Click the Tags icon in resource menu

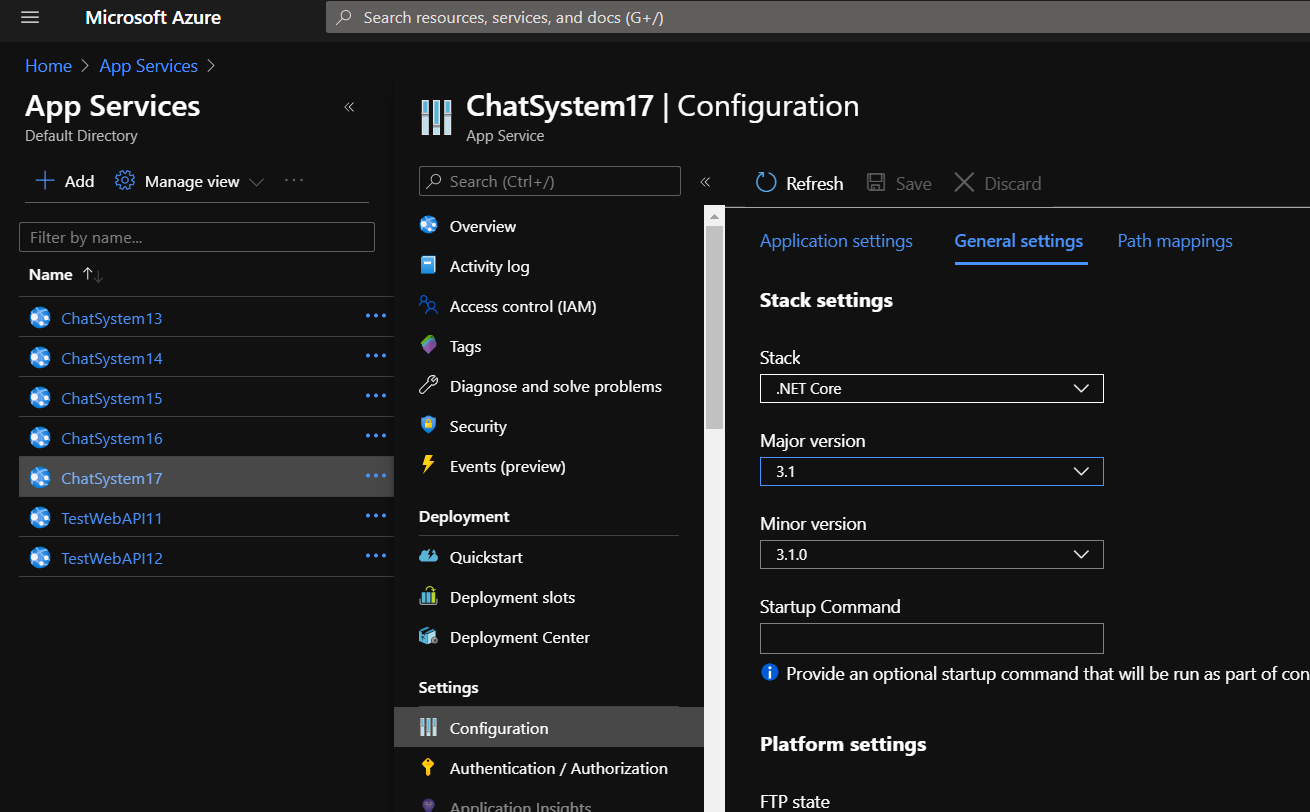(428, 346)
